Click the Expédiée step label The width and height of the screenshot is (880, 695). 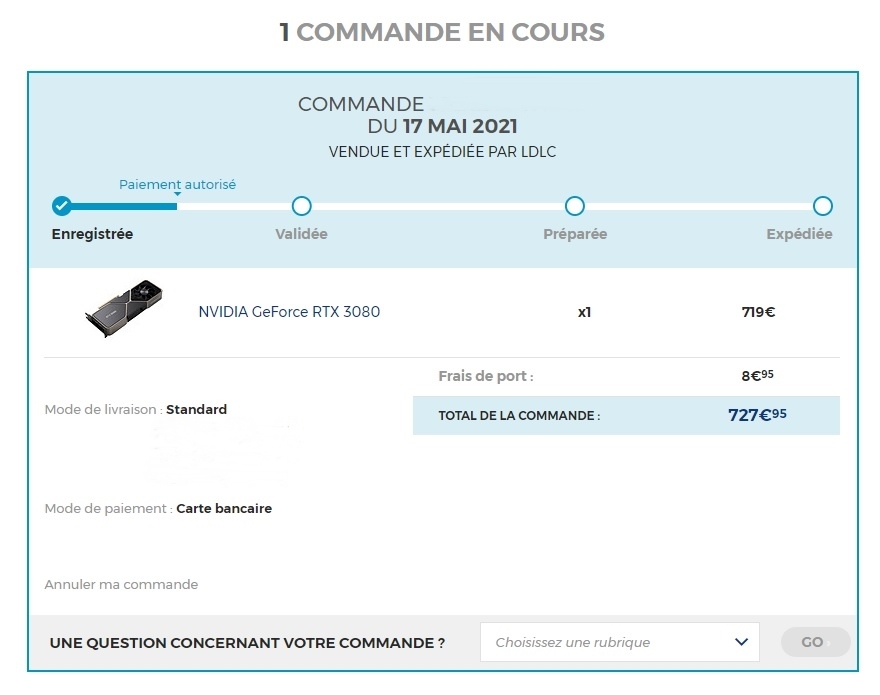799,234
